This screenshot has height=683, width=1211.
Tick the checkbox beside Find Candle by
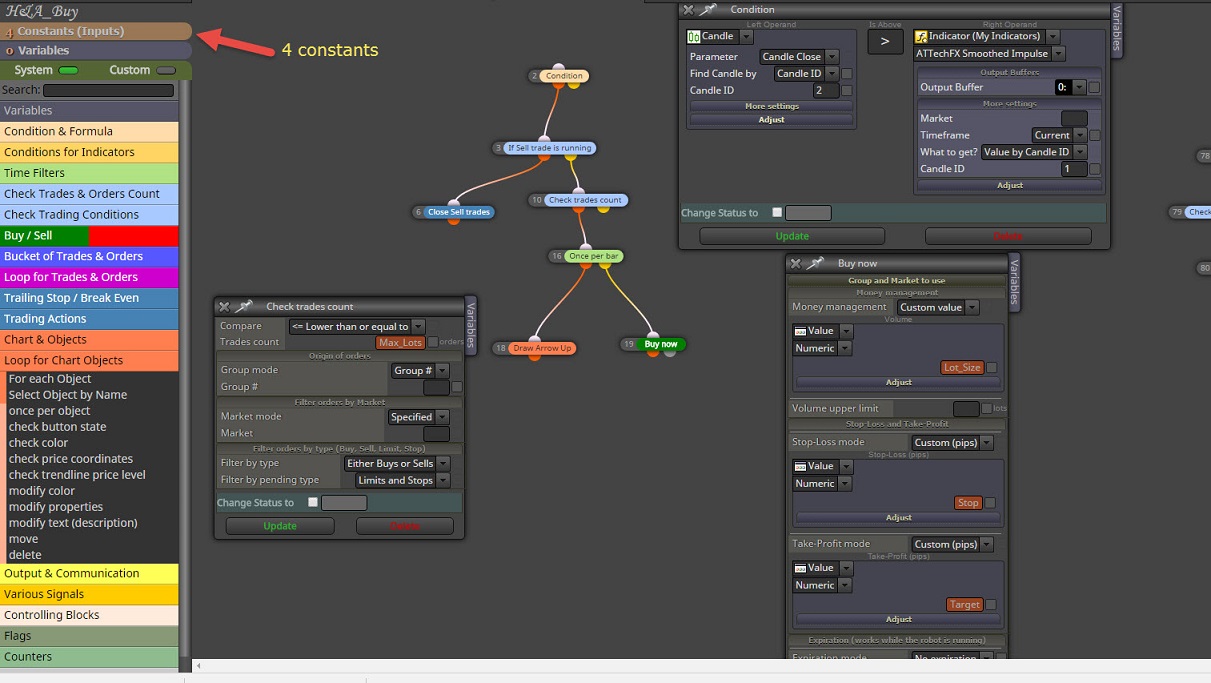(x=847, y=73)
